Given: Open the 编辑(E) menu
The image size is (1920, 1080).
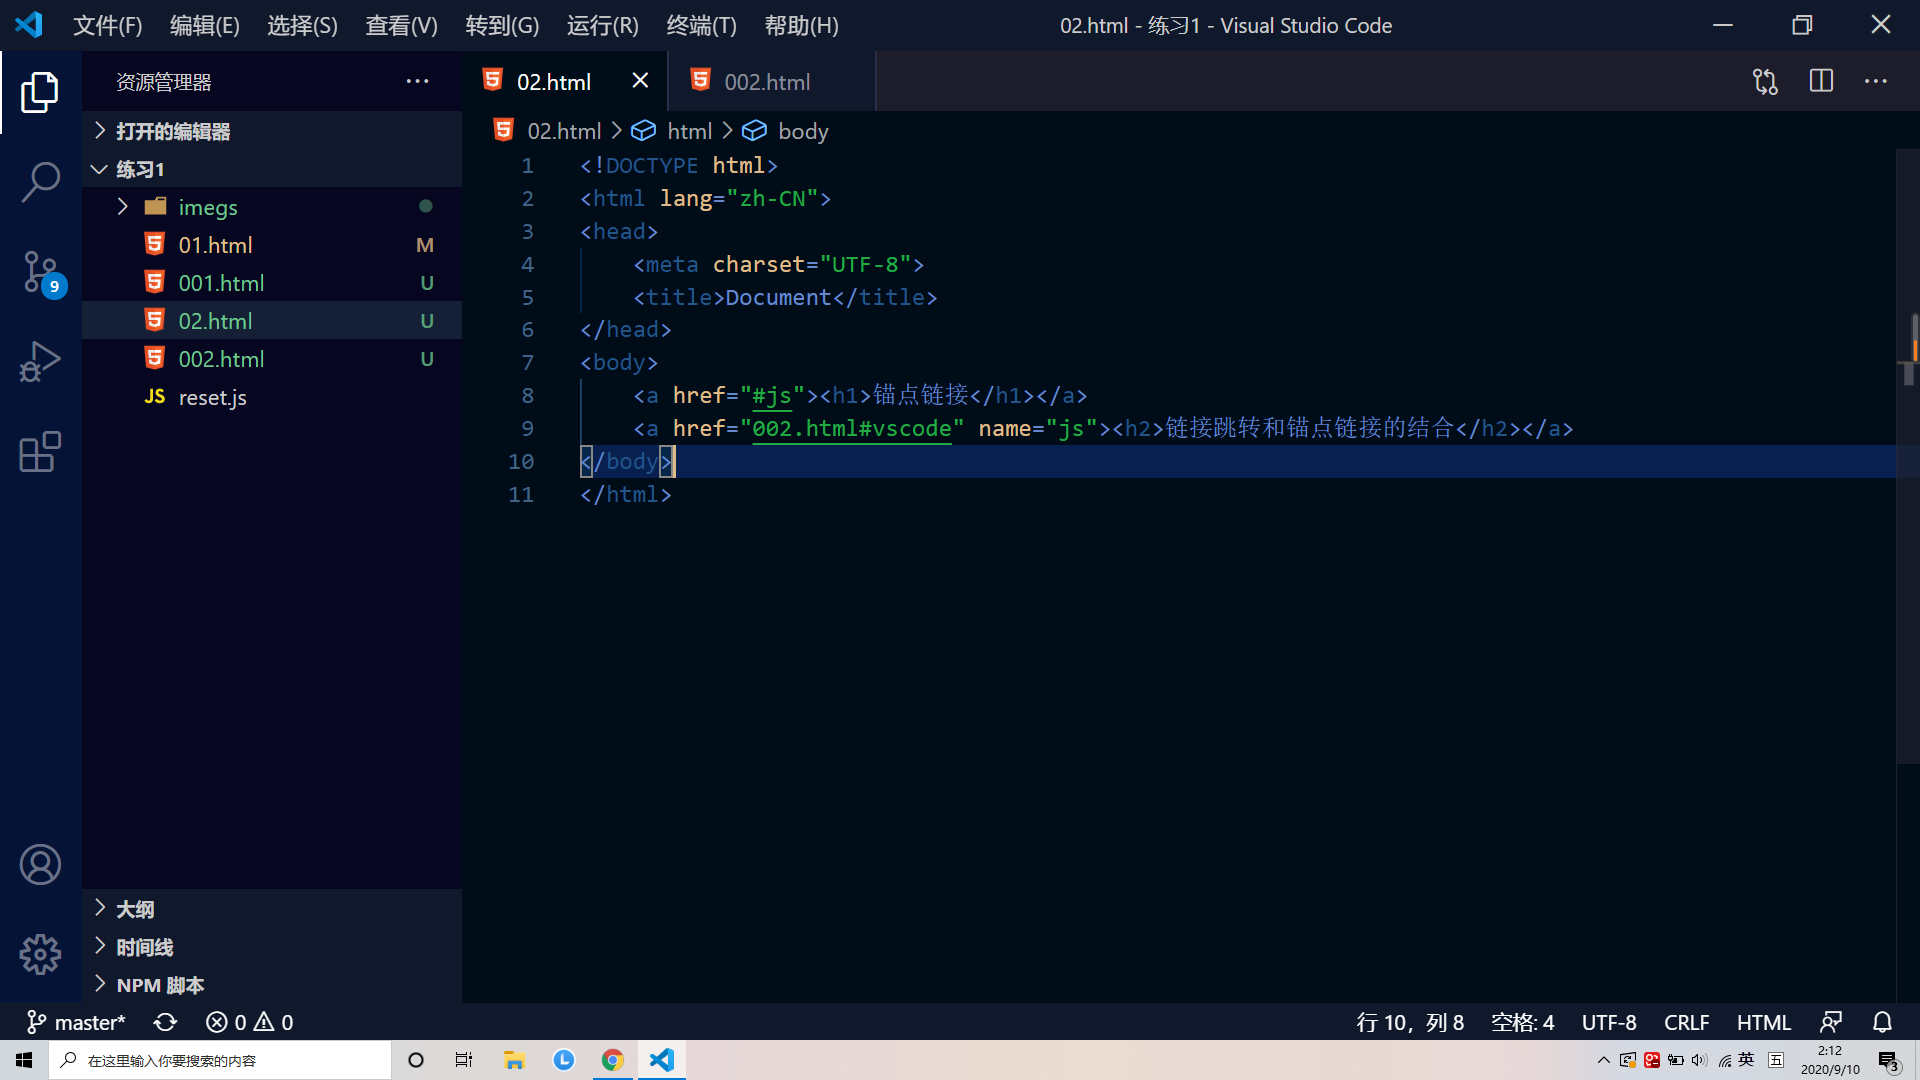Looking at the screenshot, I should 205,25.
